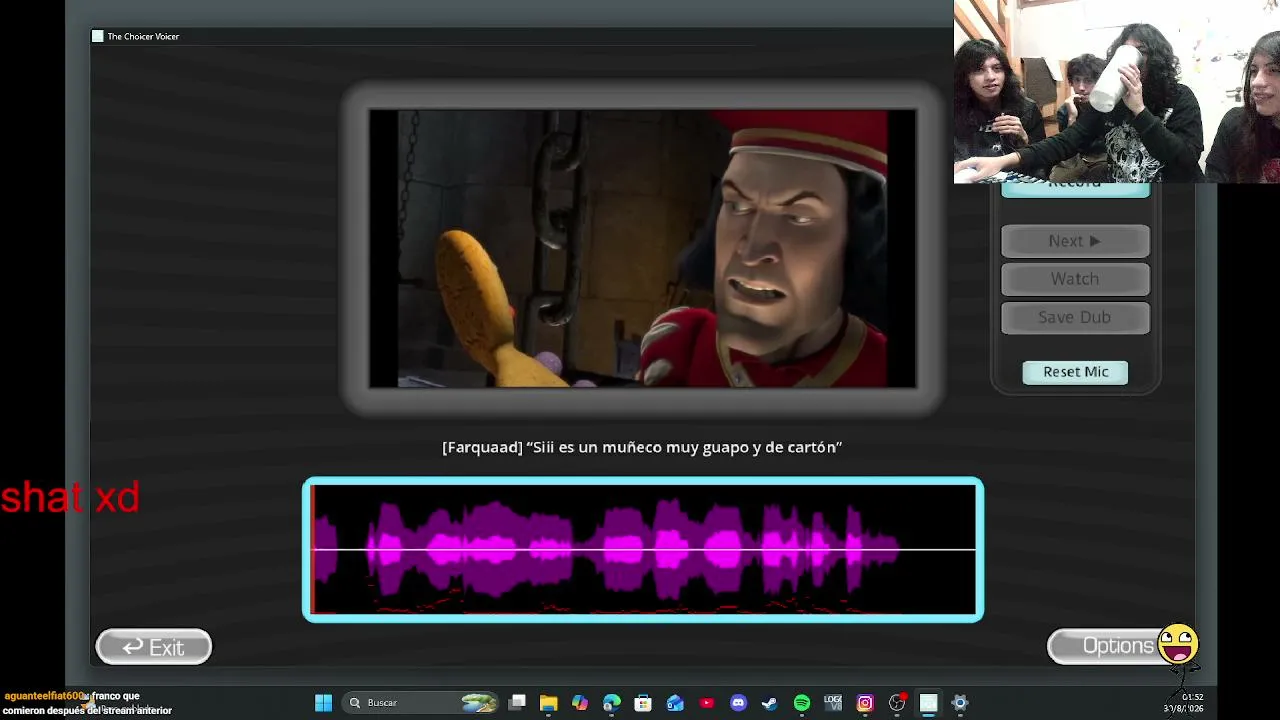Click the Farquaad subtitle line text
This screenshot has height=720, width=1280.
642,447
